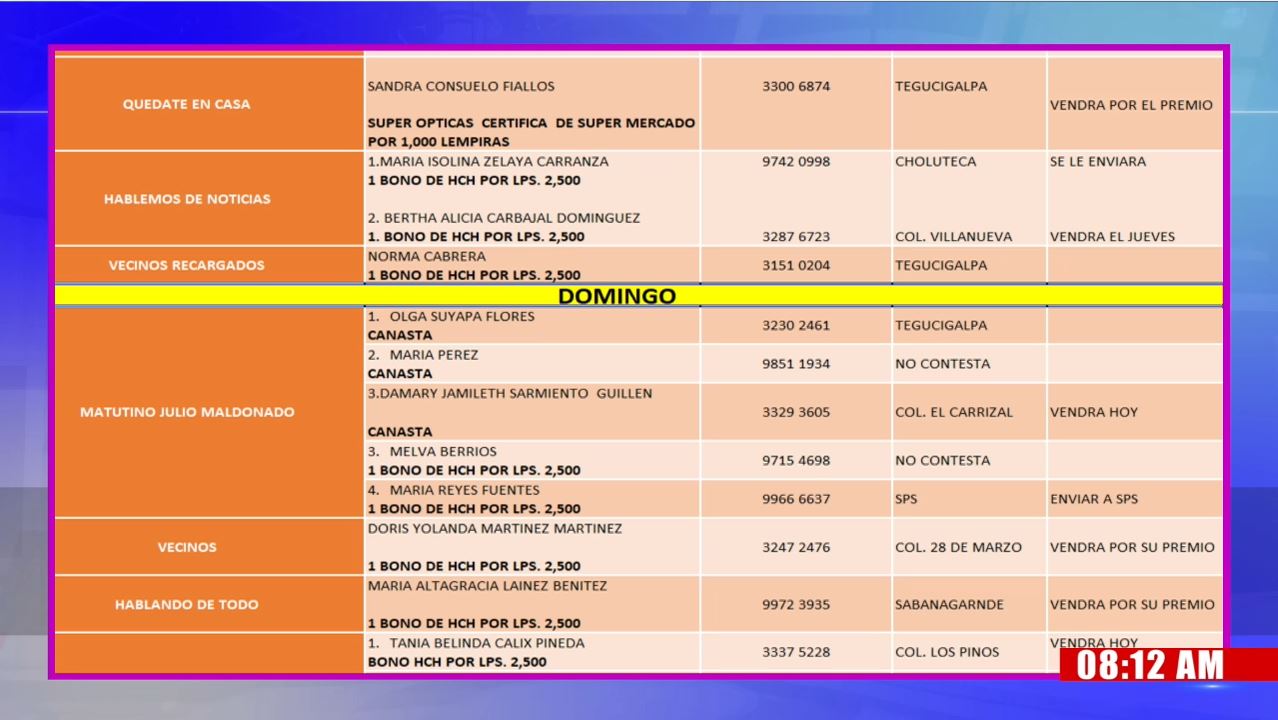Select the Doris Yolanda Martinez Martinez entry
Viewport: 1278px width, 720px height.
pos(494,529)
